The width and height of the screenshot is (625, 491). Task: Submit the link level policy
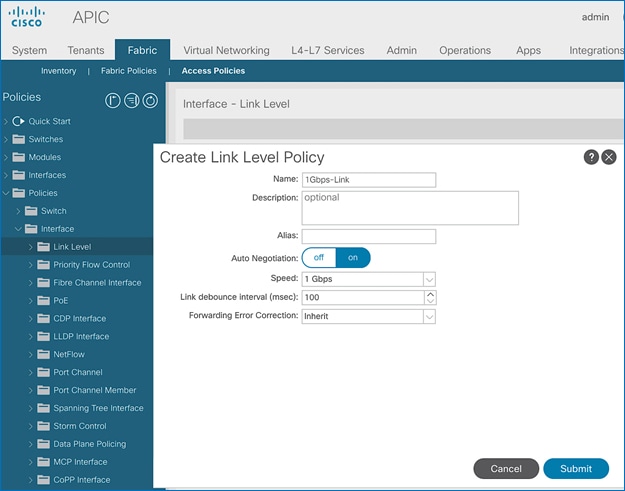(575, 468)
